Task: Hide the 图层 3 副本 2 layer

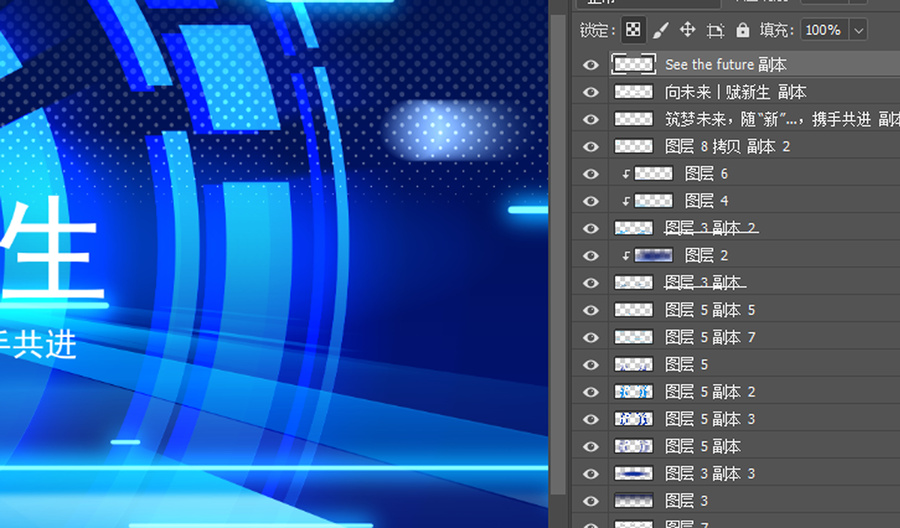Action: pos(591,228)
